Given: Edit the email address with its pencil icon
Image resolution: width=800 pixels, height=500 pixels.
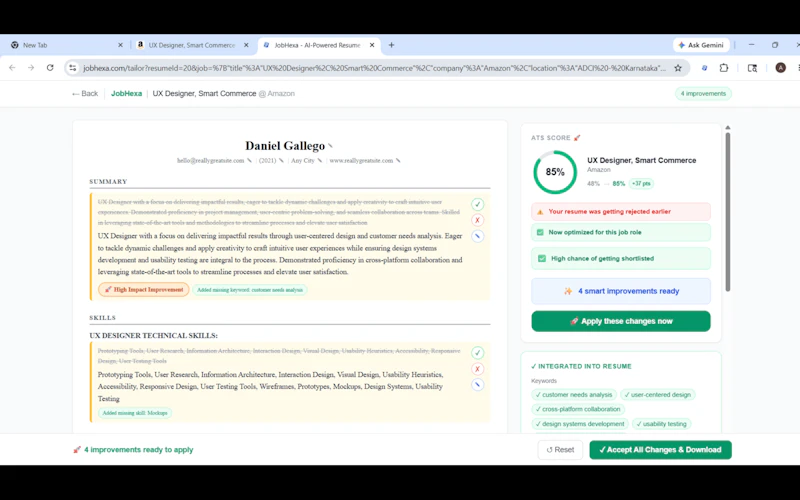Looking at the screenshot, I should click(249, 161).
